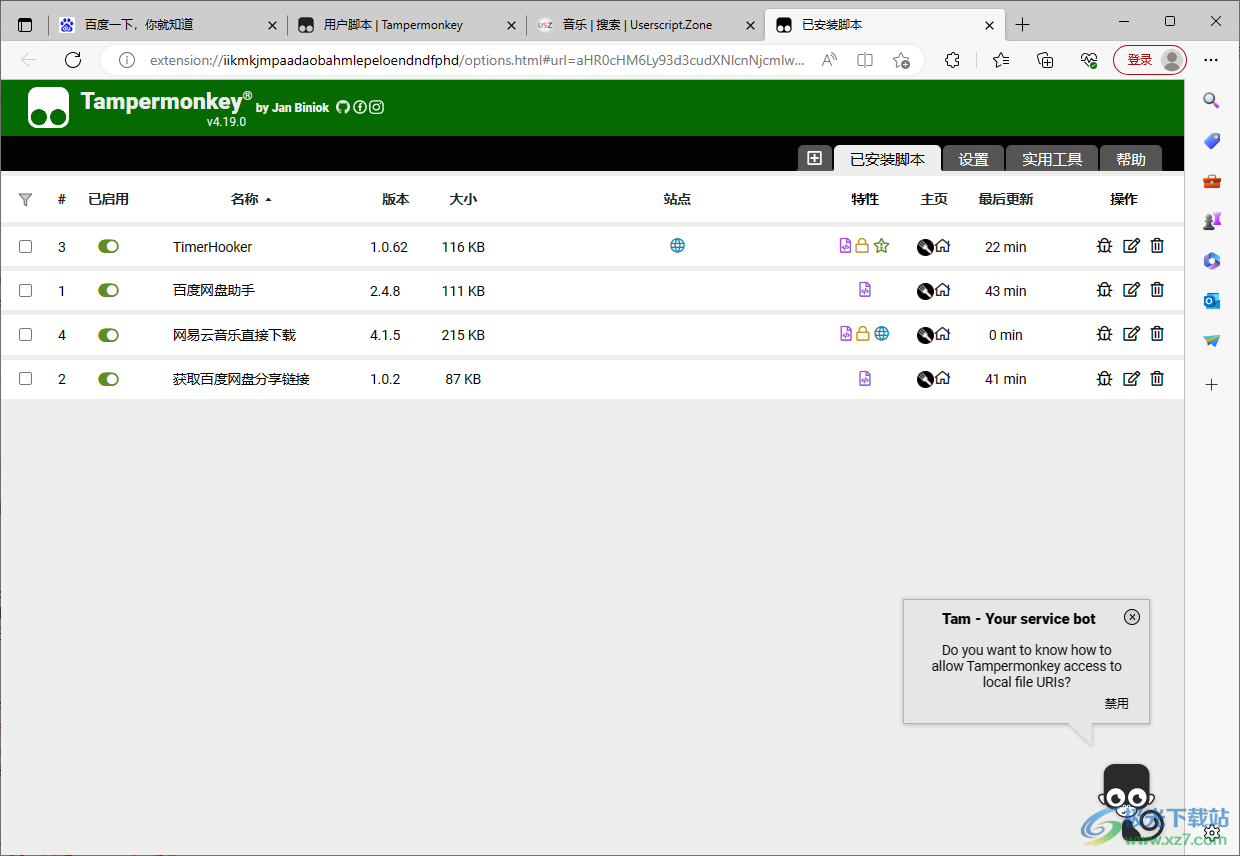The width and height of the screenshot is (1240, 856).
Task: Select checkbox for TimerHooker row
Action: click(x=26, y=246)
